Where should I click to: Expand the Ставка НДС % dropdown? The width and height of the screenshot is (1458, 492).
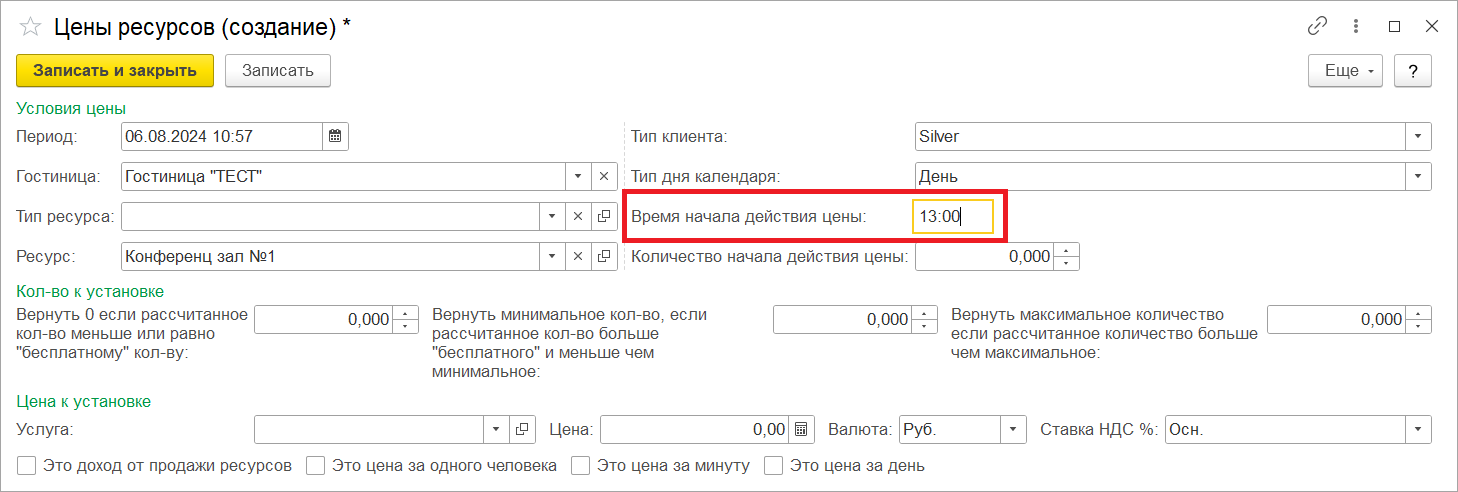[x=1418, y=430]
